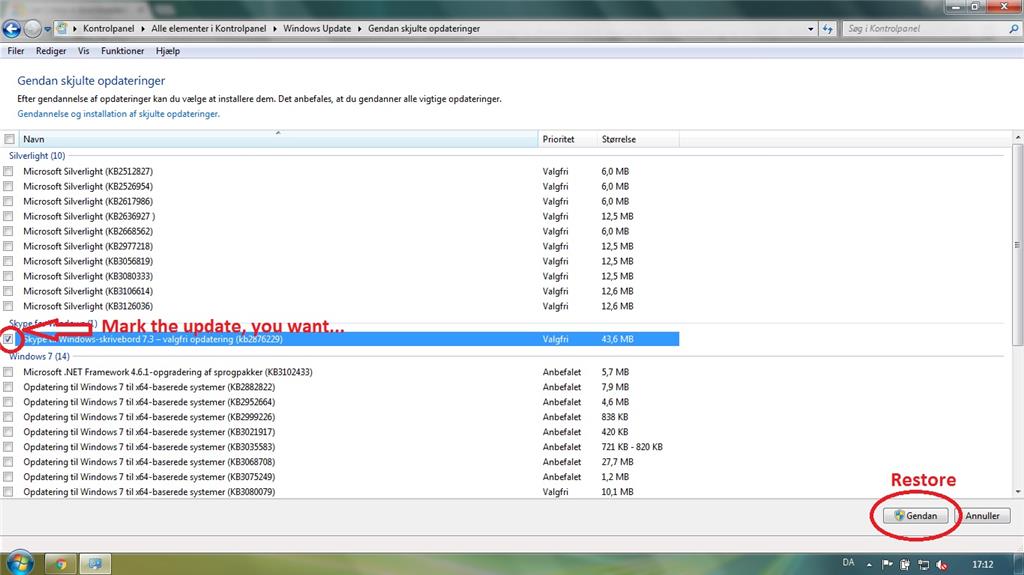Sort by Prioritet column header
Screen dimensions: 1024x575
pos(567,139)
